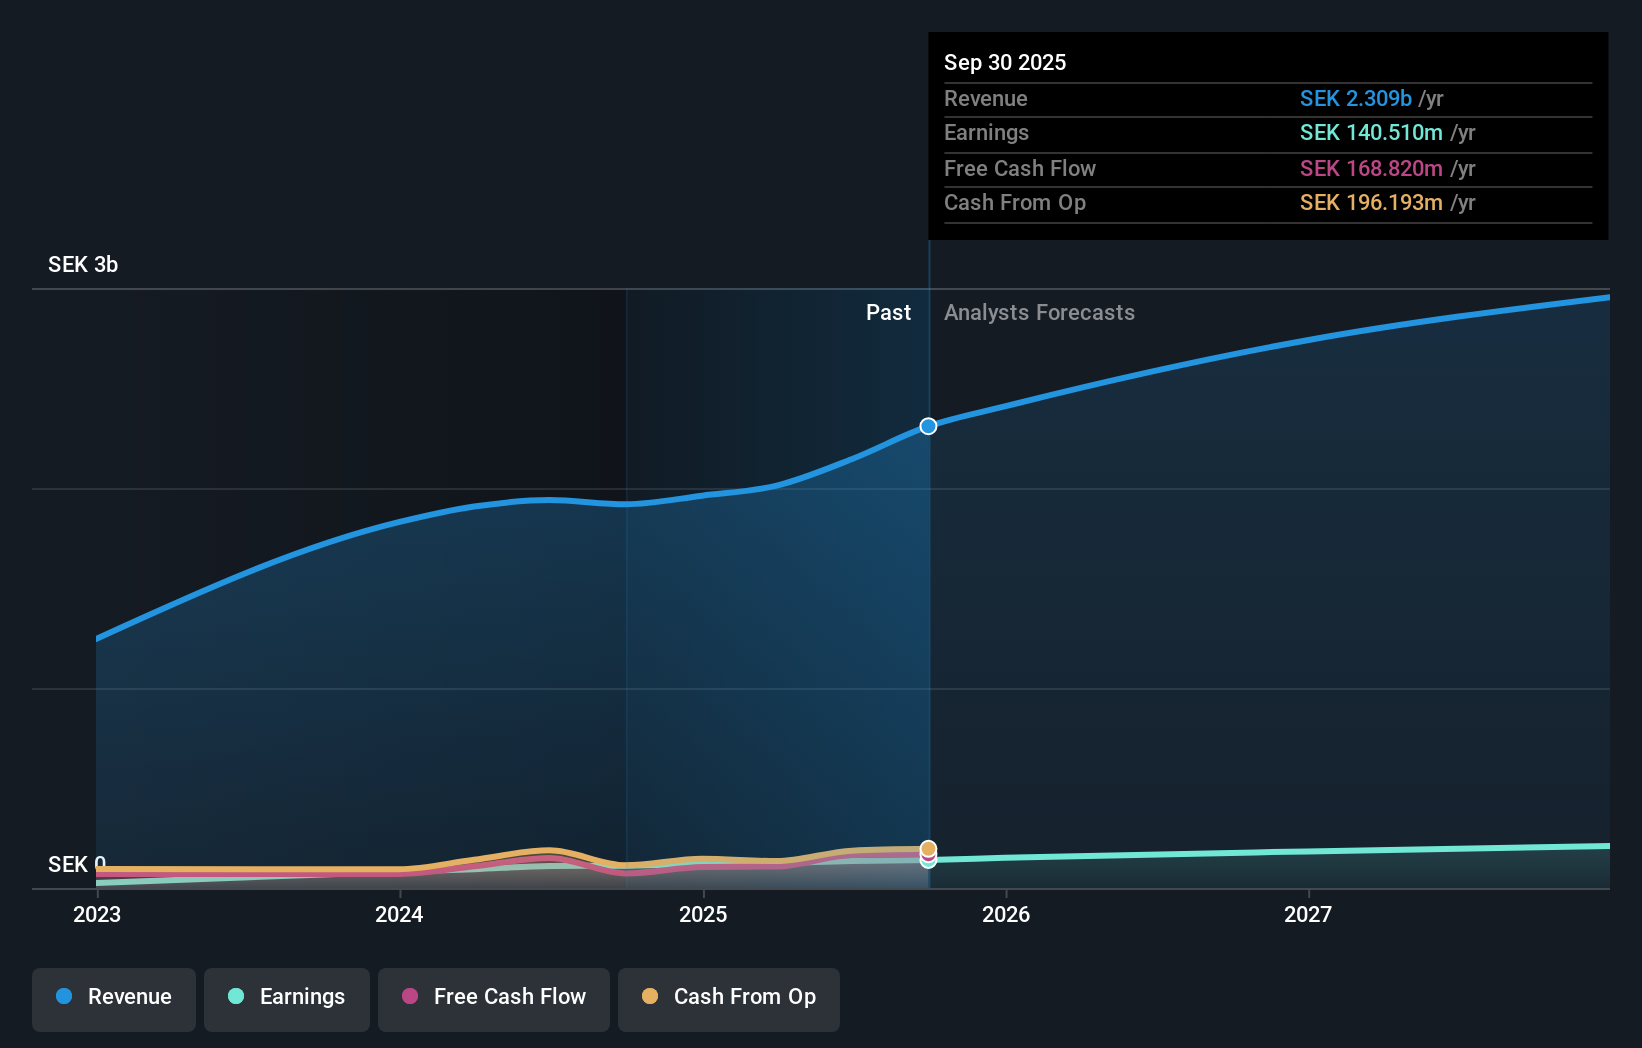Image resolution: width=1642 pixels, height=1048 pixels.
Task: Toggle the Earnings series visibility
Action: (x=287, y=999)
